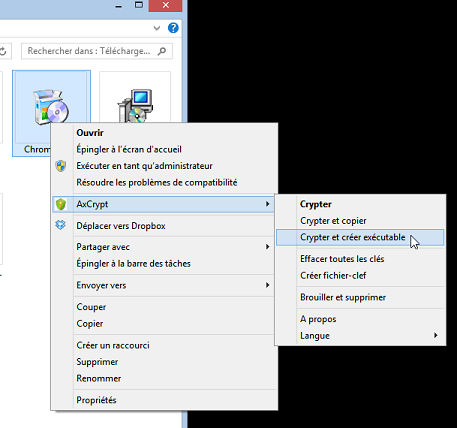Click the refresh arrow button

(4, 51)
